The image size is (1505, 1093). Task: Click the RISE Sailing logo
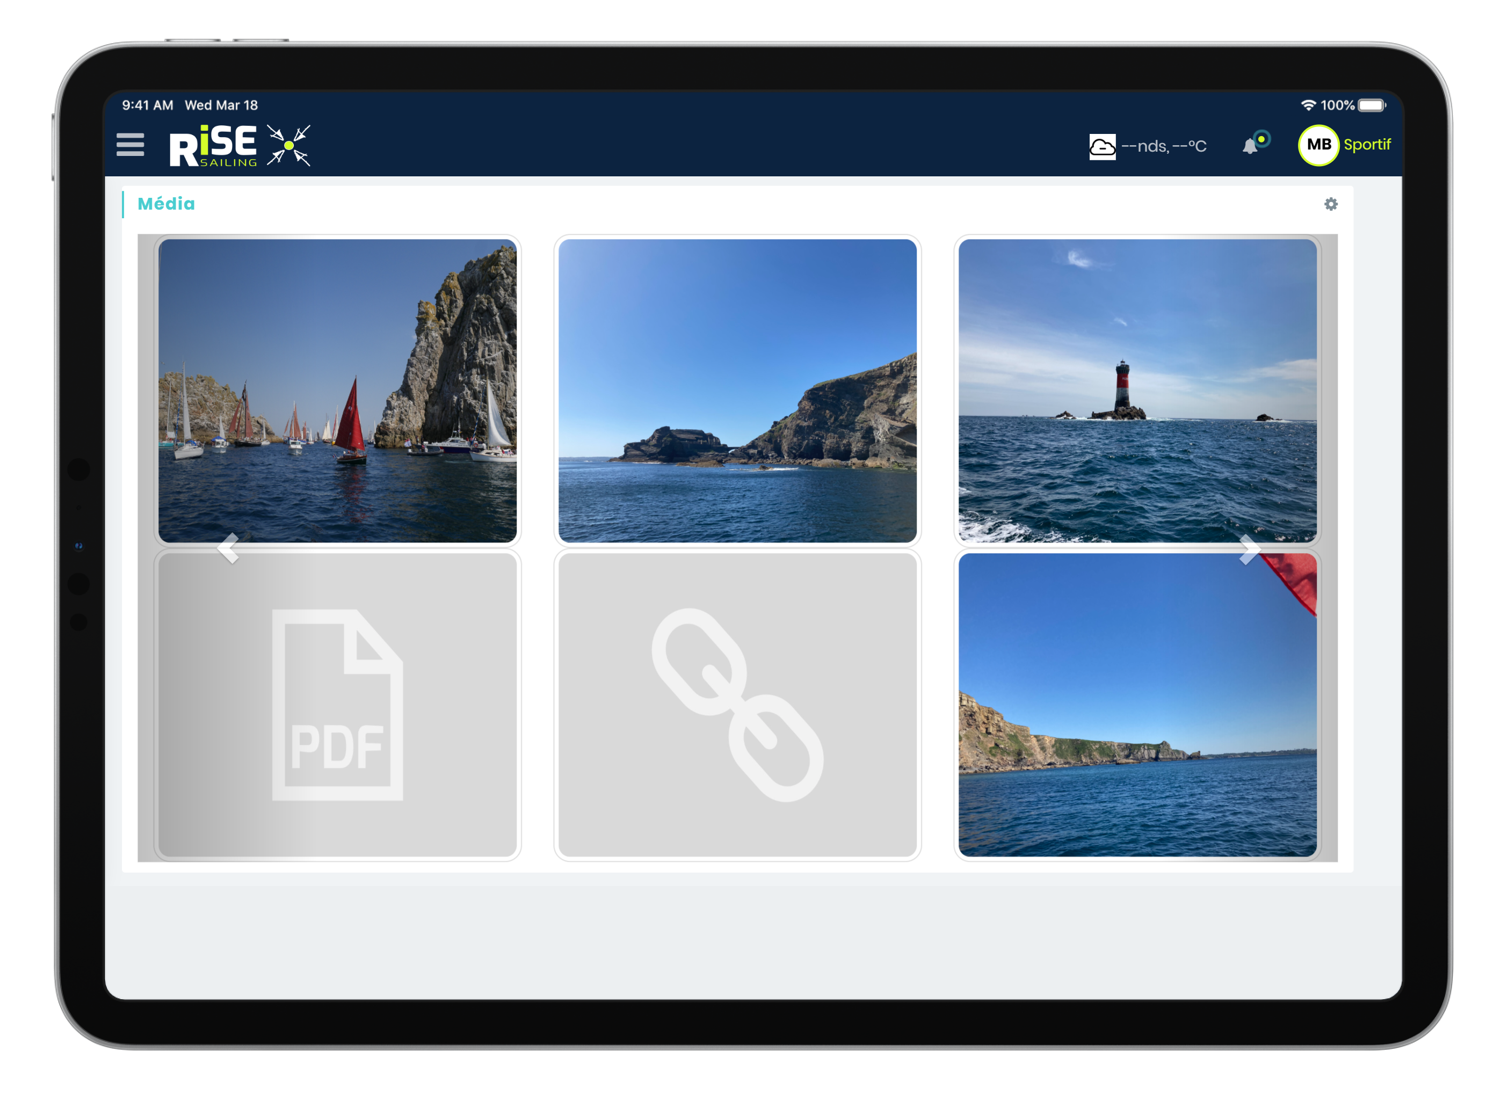[240, 146]
